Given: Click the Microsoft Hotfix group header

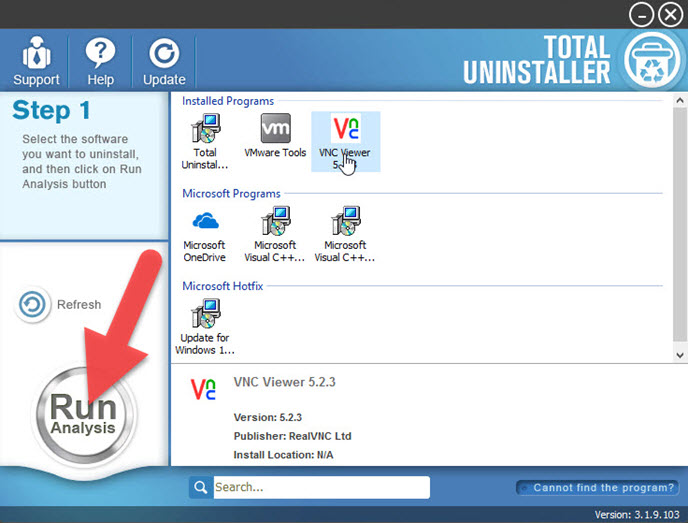Looking at the screenshot, I should pyautogui.click(x=222, y=286).
